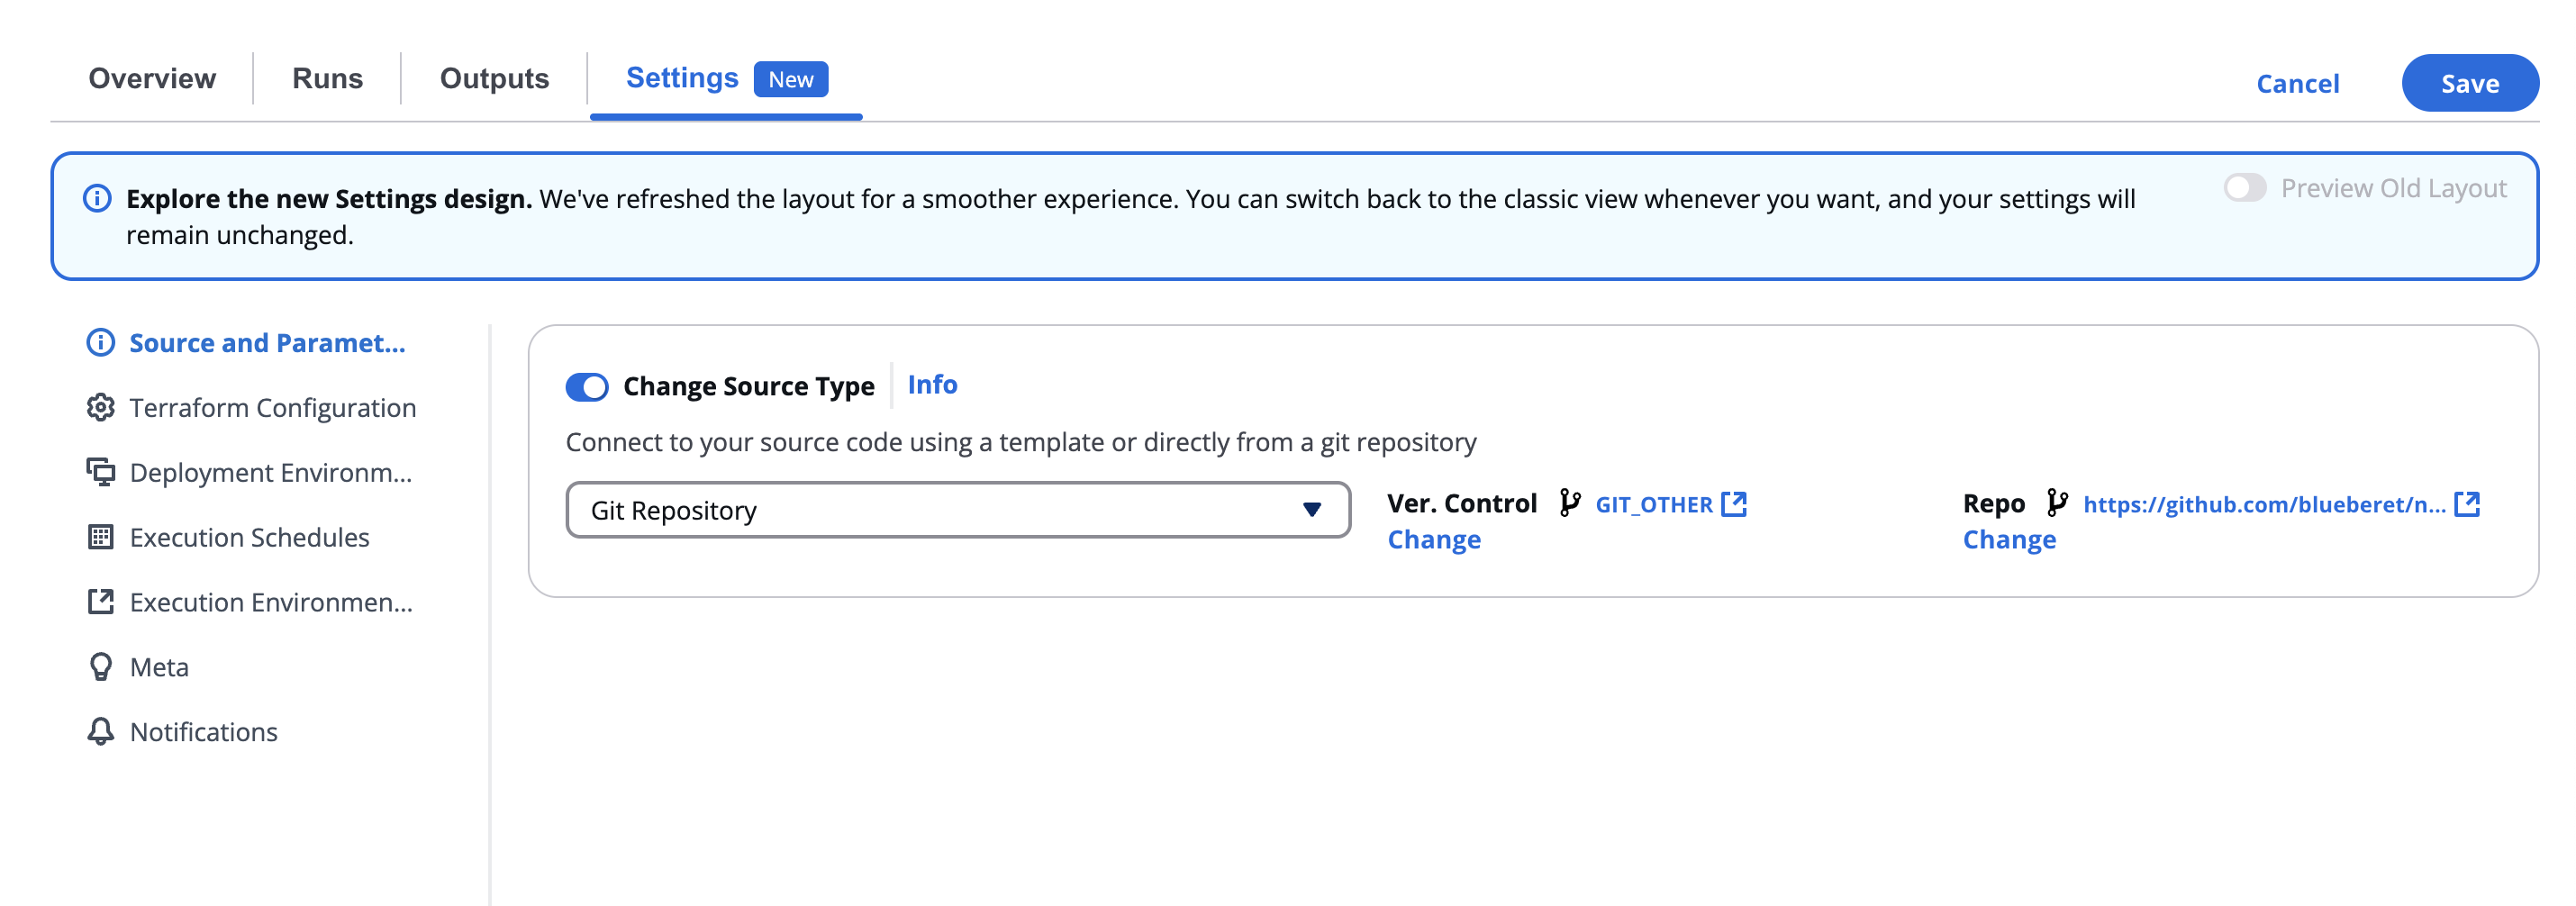Click the info icon in the new design banner
The height and width of the screenshot is (906, 2576).
[96, 198]
